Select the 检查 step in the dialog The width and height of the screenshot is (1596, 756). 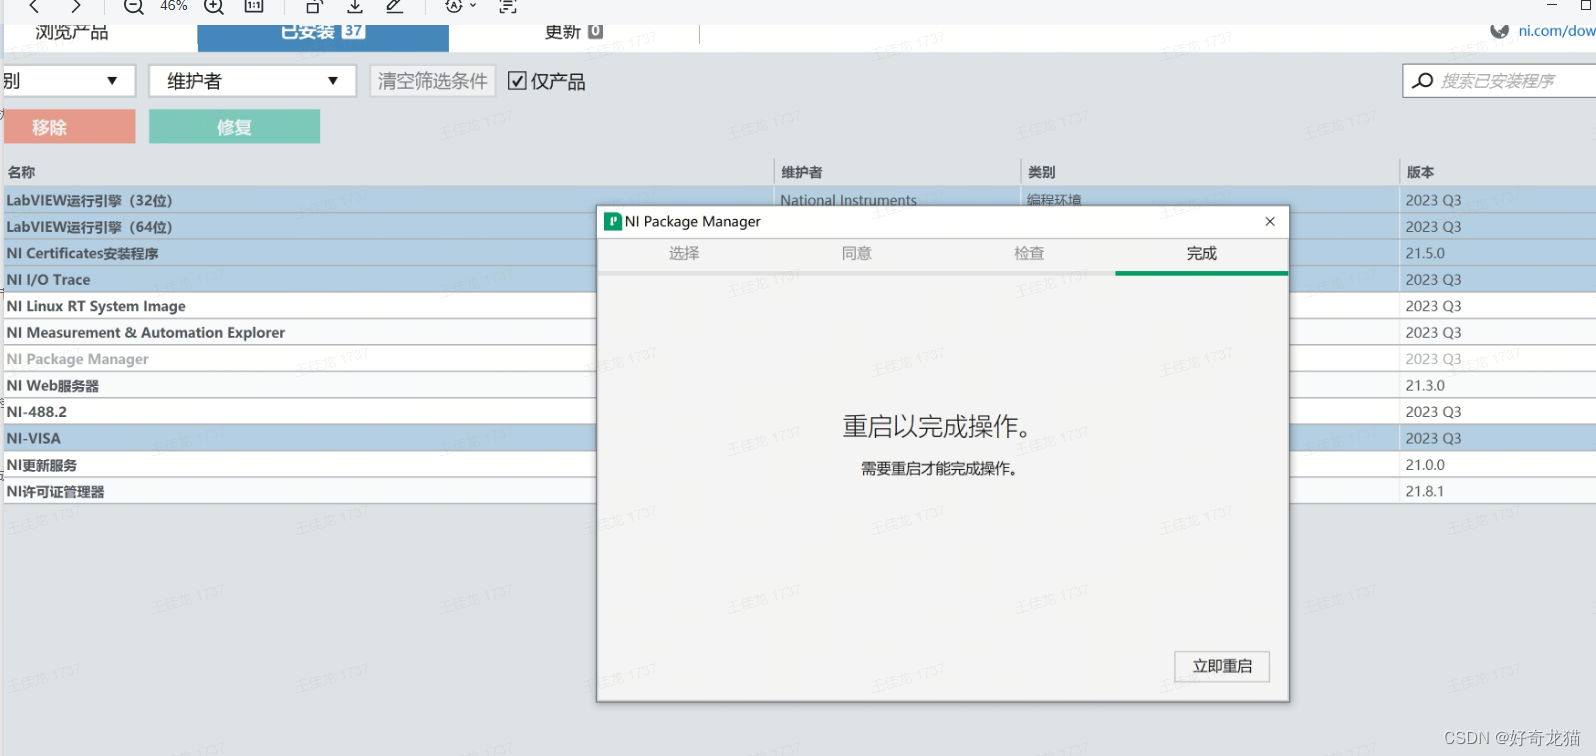[1029, 254]
